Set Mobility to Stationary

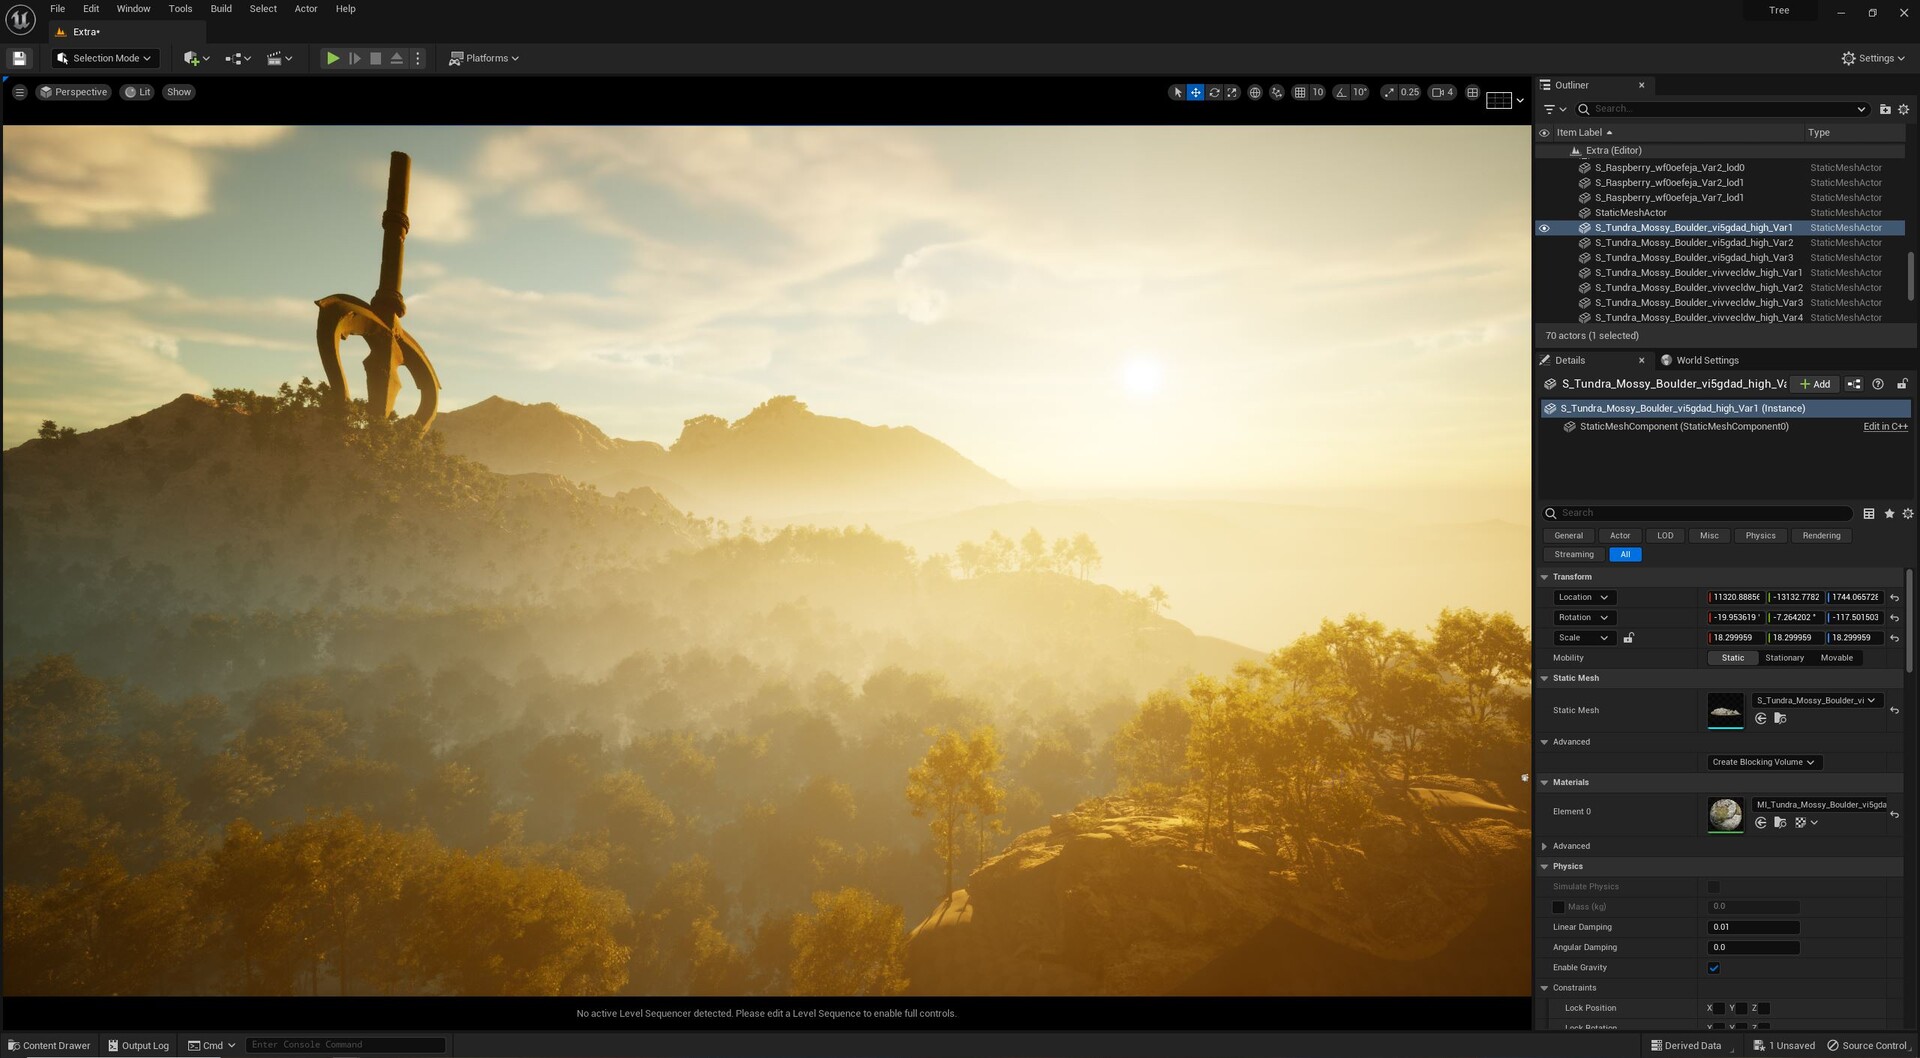(1784, 658)
